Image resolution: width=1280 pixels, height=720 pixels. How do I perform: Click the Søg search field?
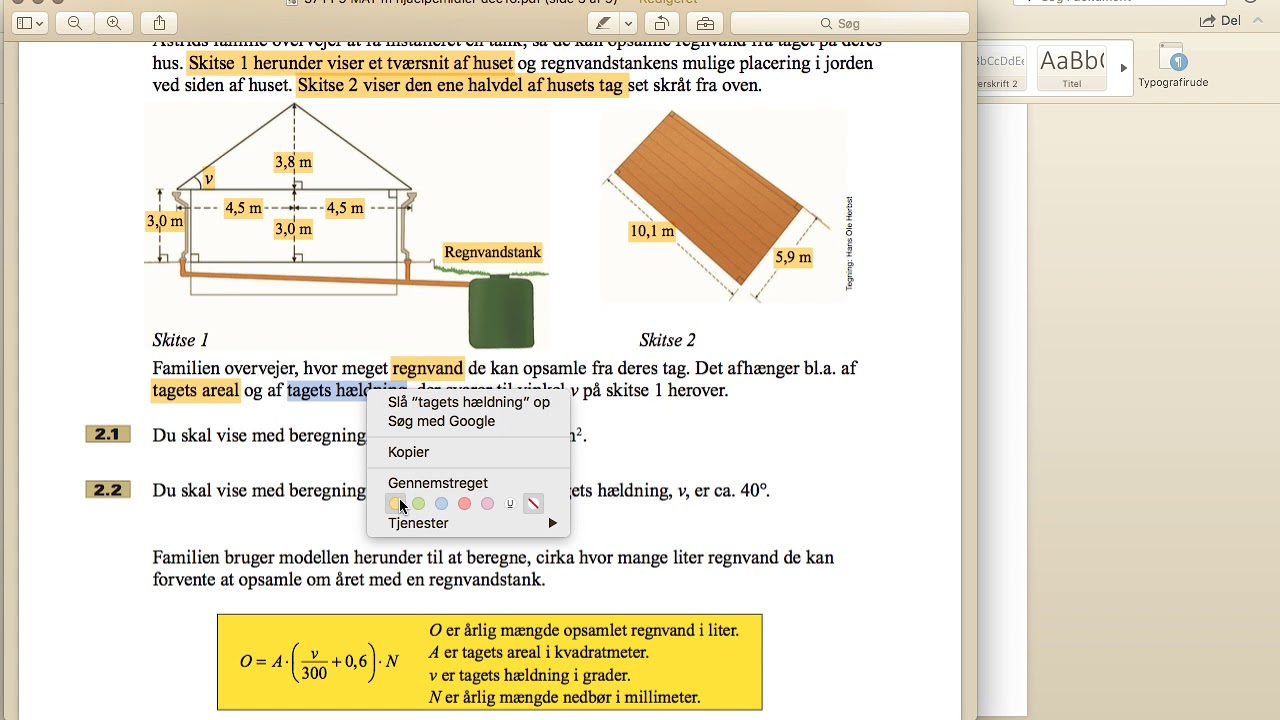(850, 23)
